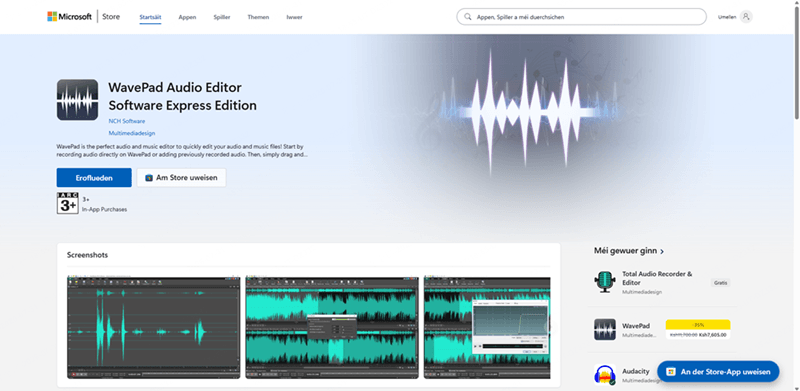Expand Méi gewuer ginn chevron
This screenshot has height=391, width=800.
[662, 252]
